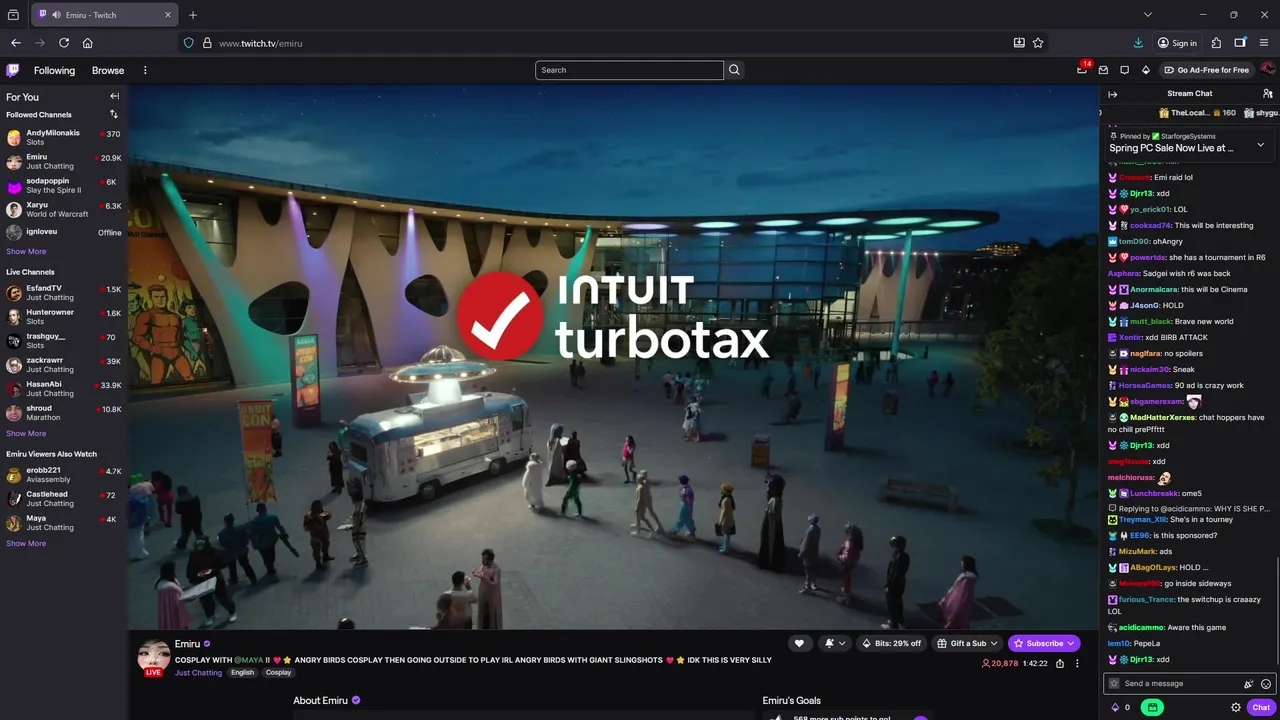Open the Following page
The width and height of the screenshot is (1280, 720).
[x=54, y=70]
